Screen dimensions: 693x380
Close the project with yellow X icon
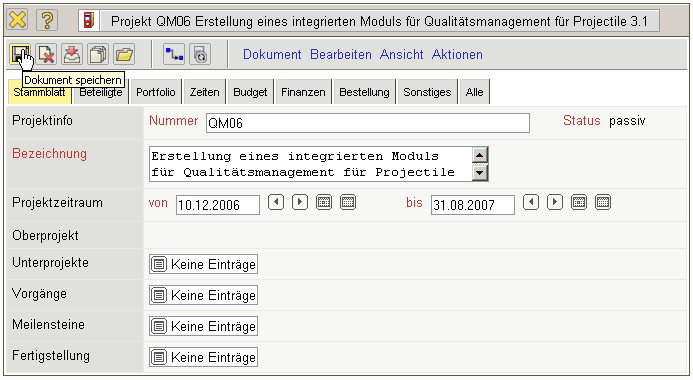(x=18, y=20)
